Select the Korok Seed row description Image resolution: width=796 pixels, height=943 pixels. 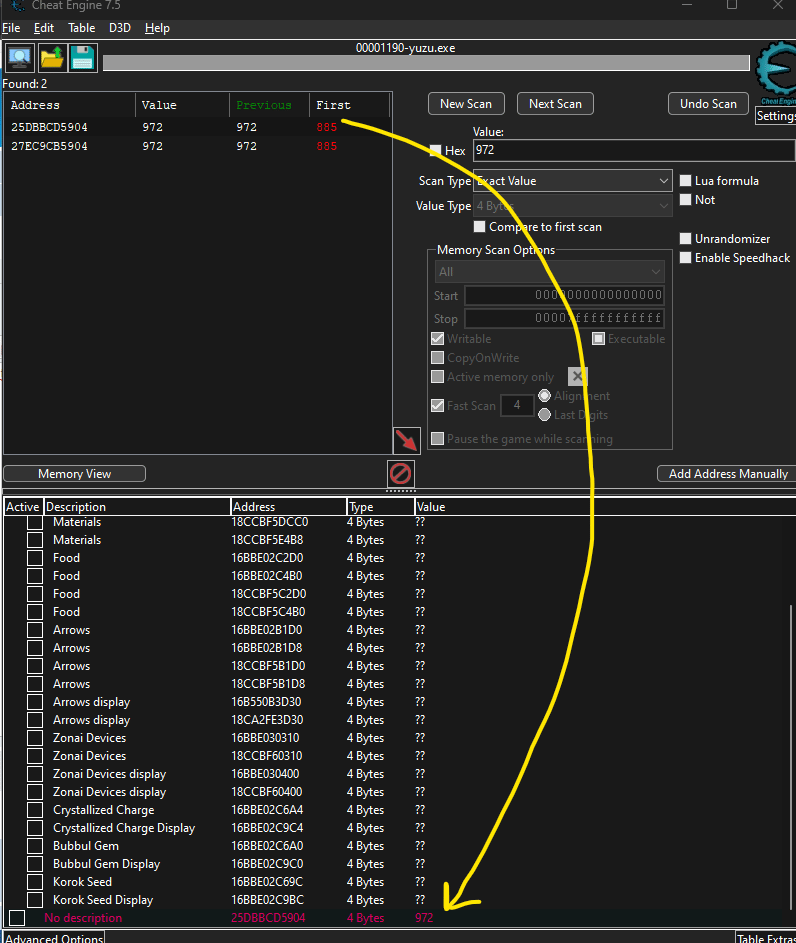(82, 882)
